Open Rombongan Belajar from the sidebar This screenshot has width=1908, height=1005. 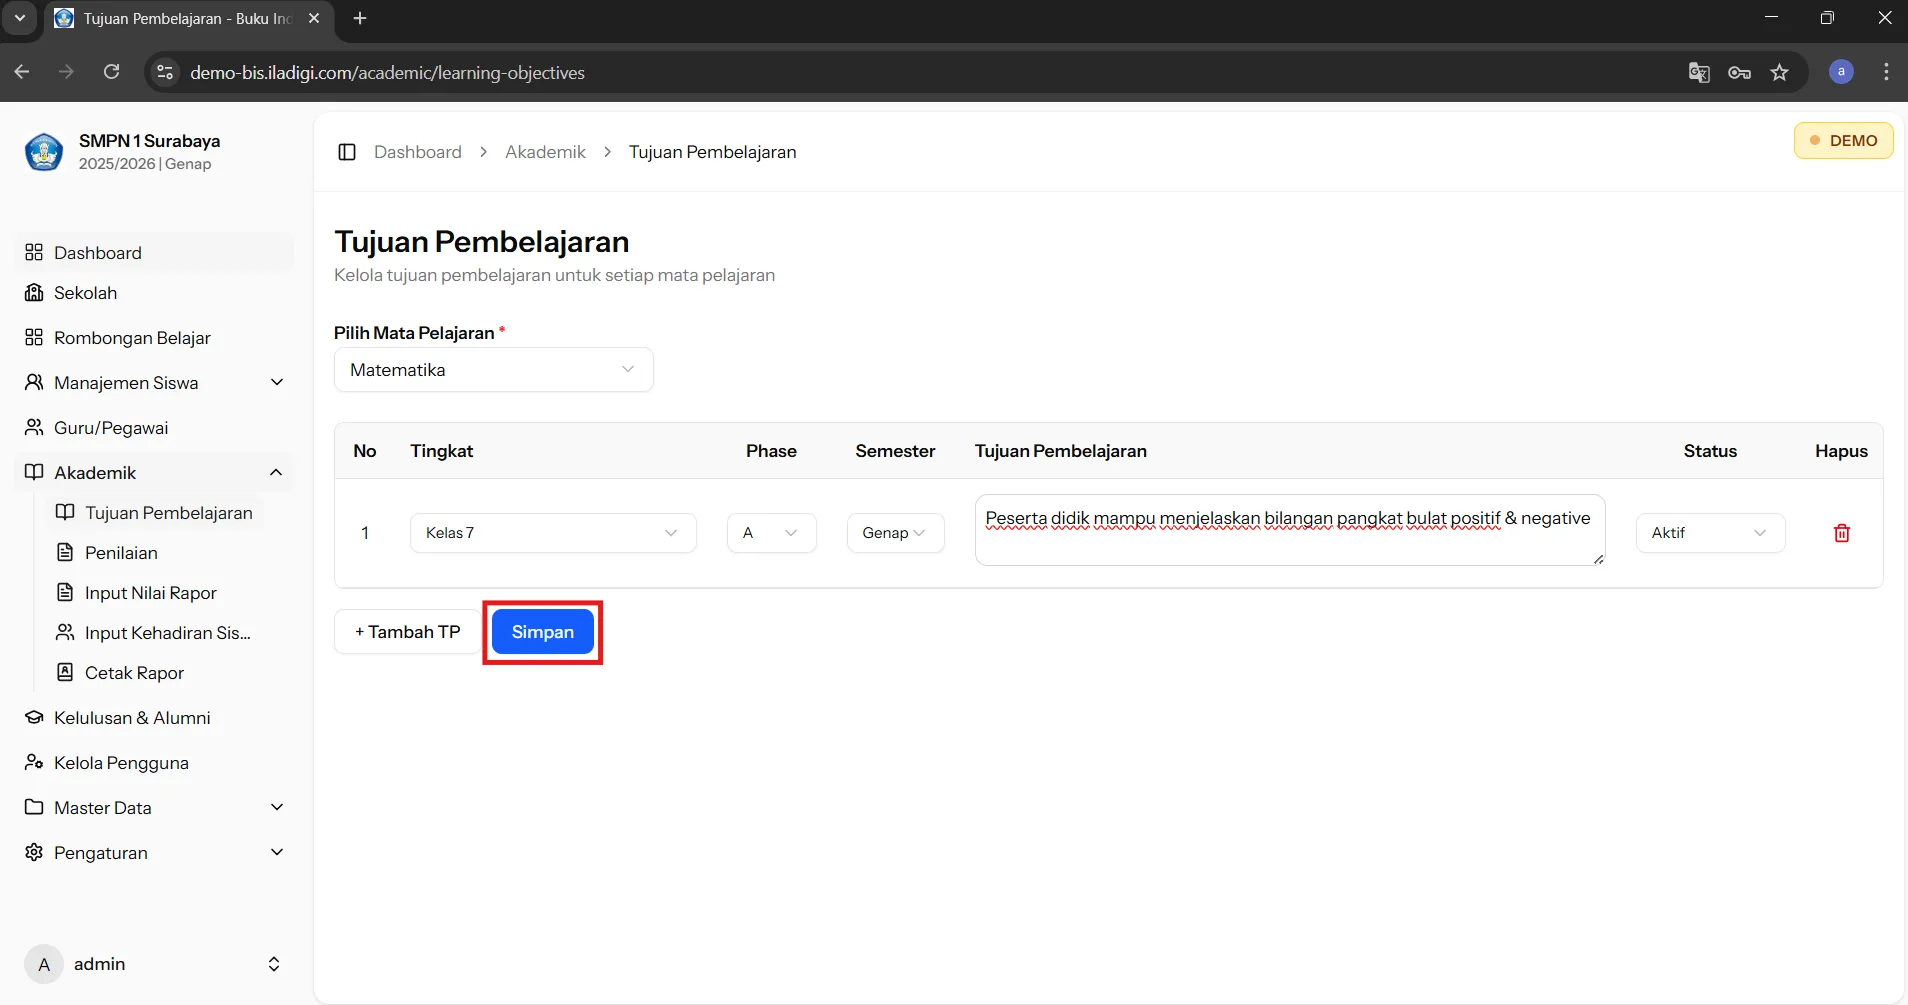click(x=155, y=337)
